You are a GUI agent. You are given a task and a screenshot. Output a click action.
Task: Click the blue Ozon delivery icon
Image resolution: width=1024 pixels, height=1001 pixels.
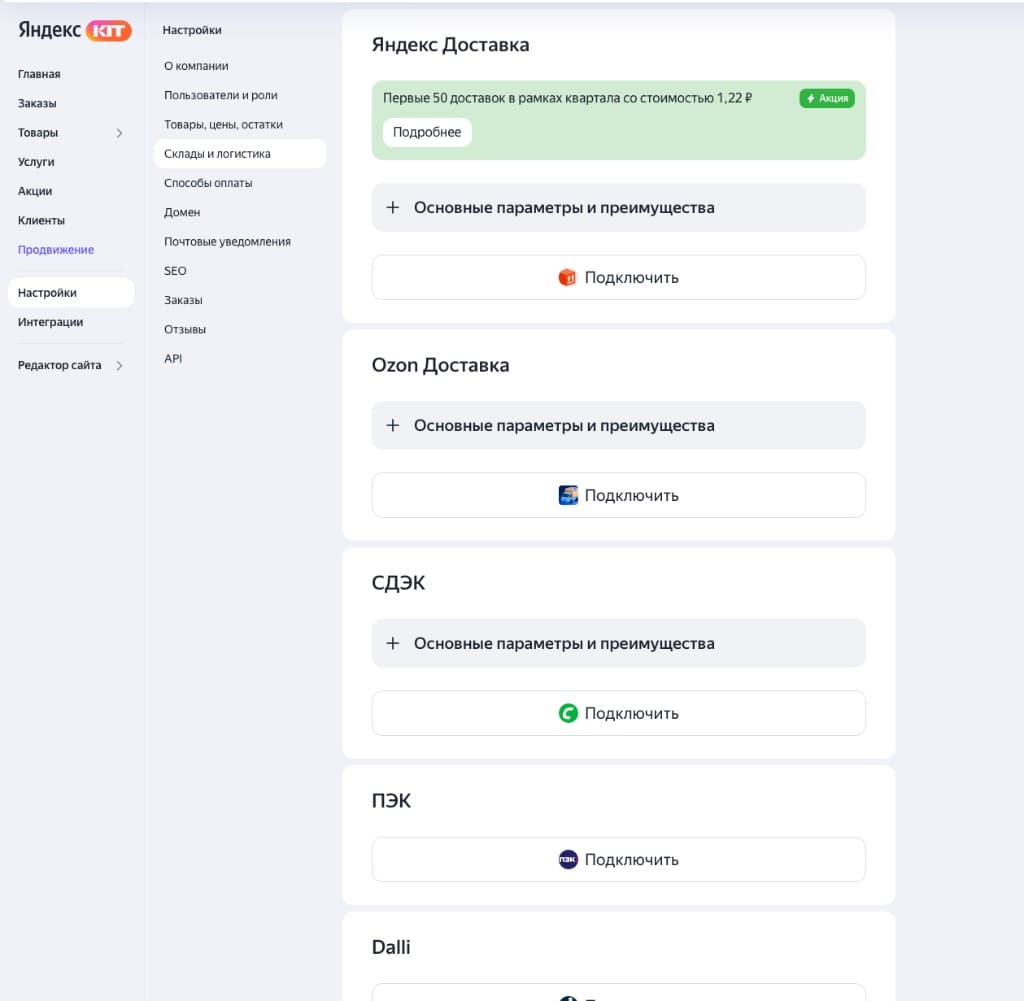568,495
